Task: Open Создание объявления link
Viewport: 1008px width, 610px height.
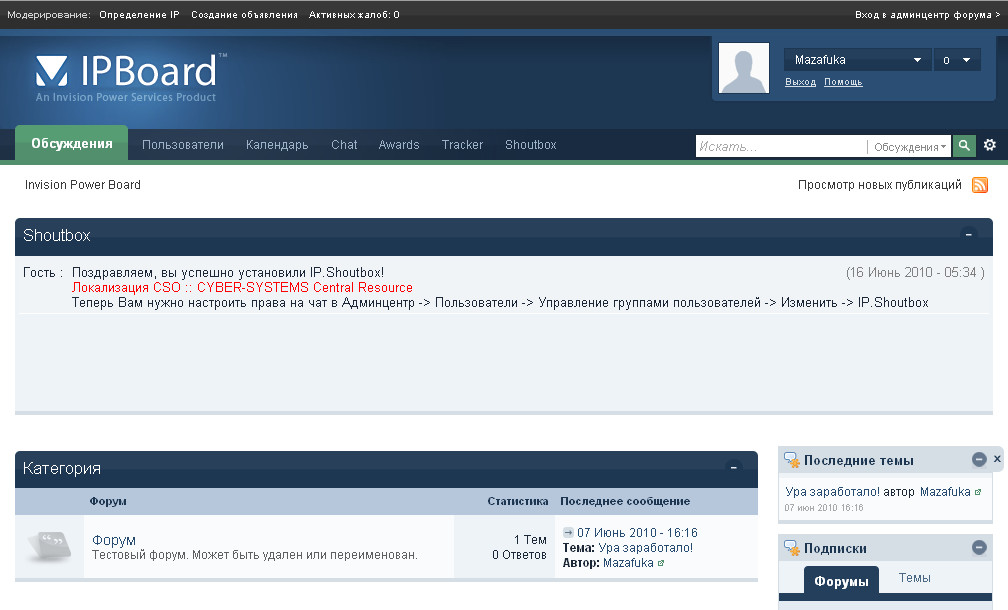Action: (244, 14)
